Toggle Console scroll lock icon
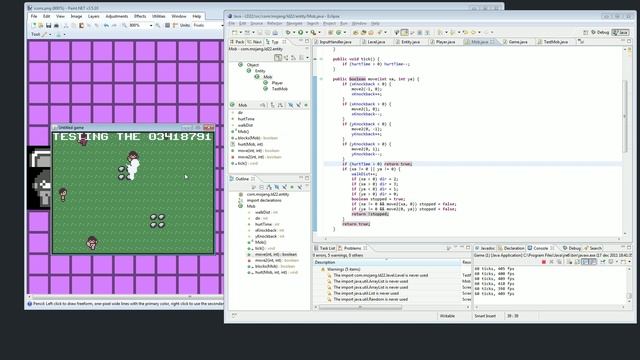640x360 pixels. 577,262
